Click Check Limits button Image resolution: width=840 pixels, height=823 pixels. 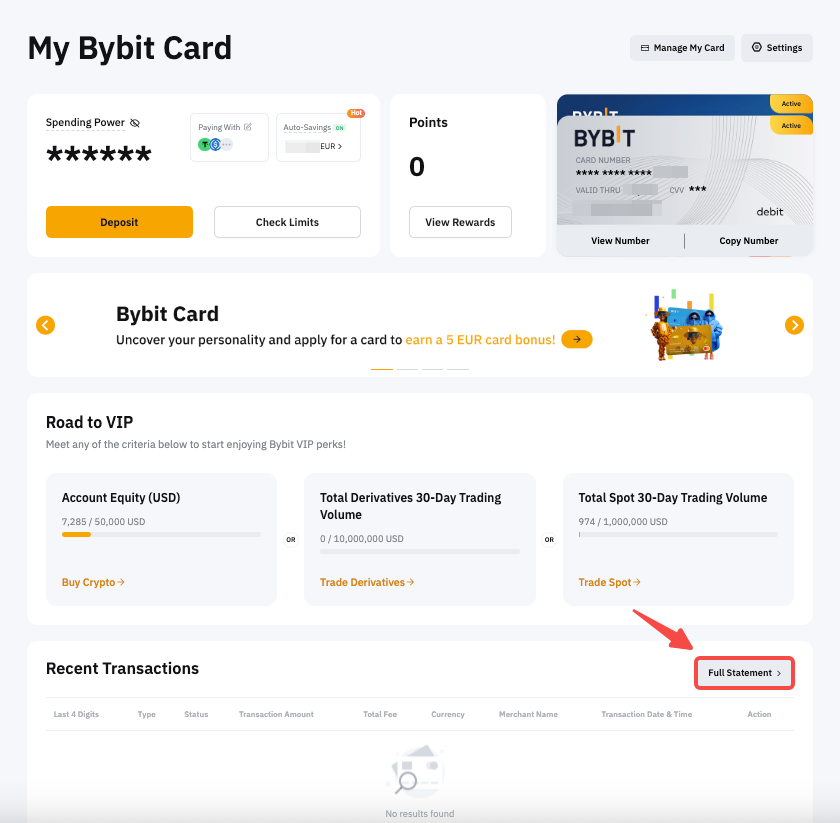287,222
